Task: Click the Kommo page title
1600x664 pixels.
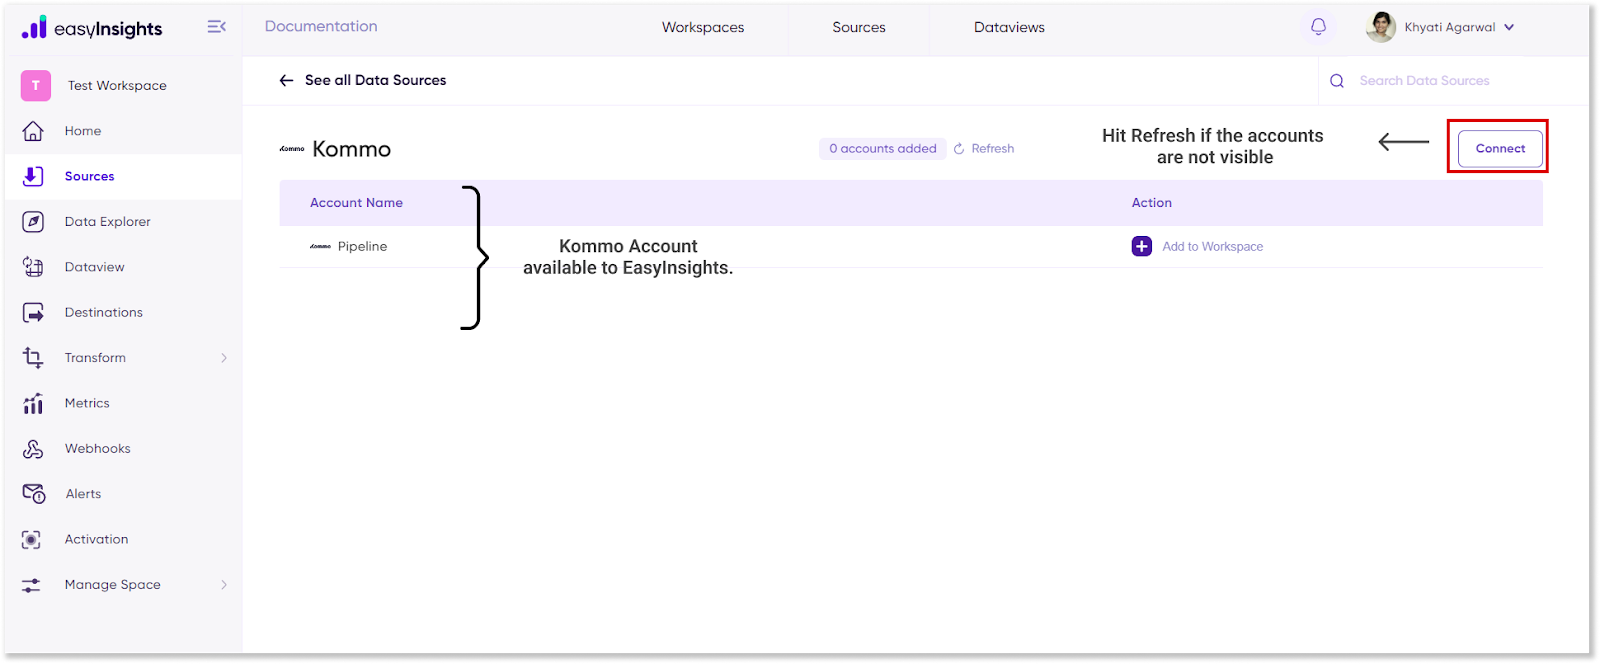Action: tap(351, 149)
